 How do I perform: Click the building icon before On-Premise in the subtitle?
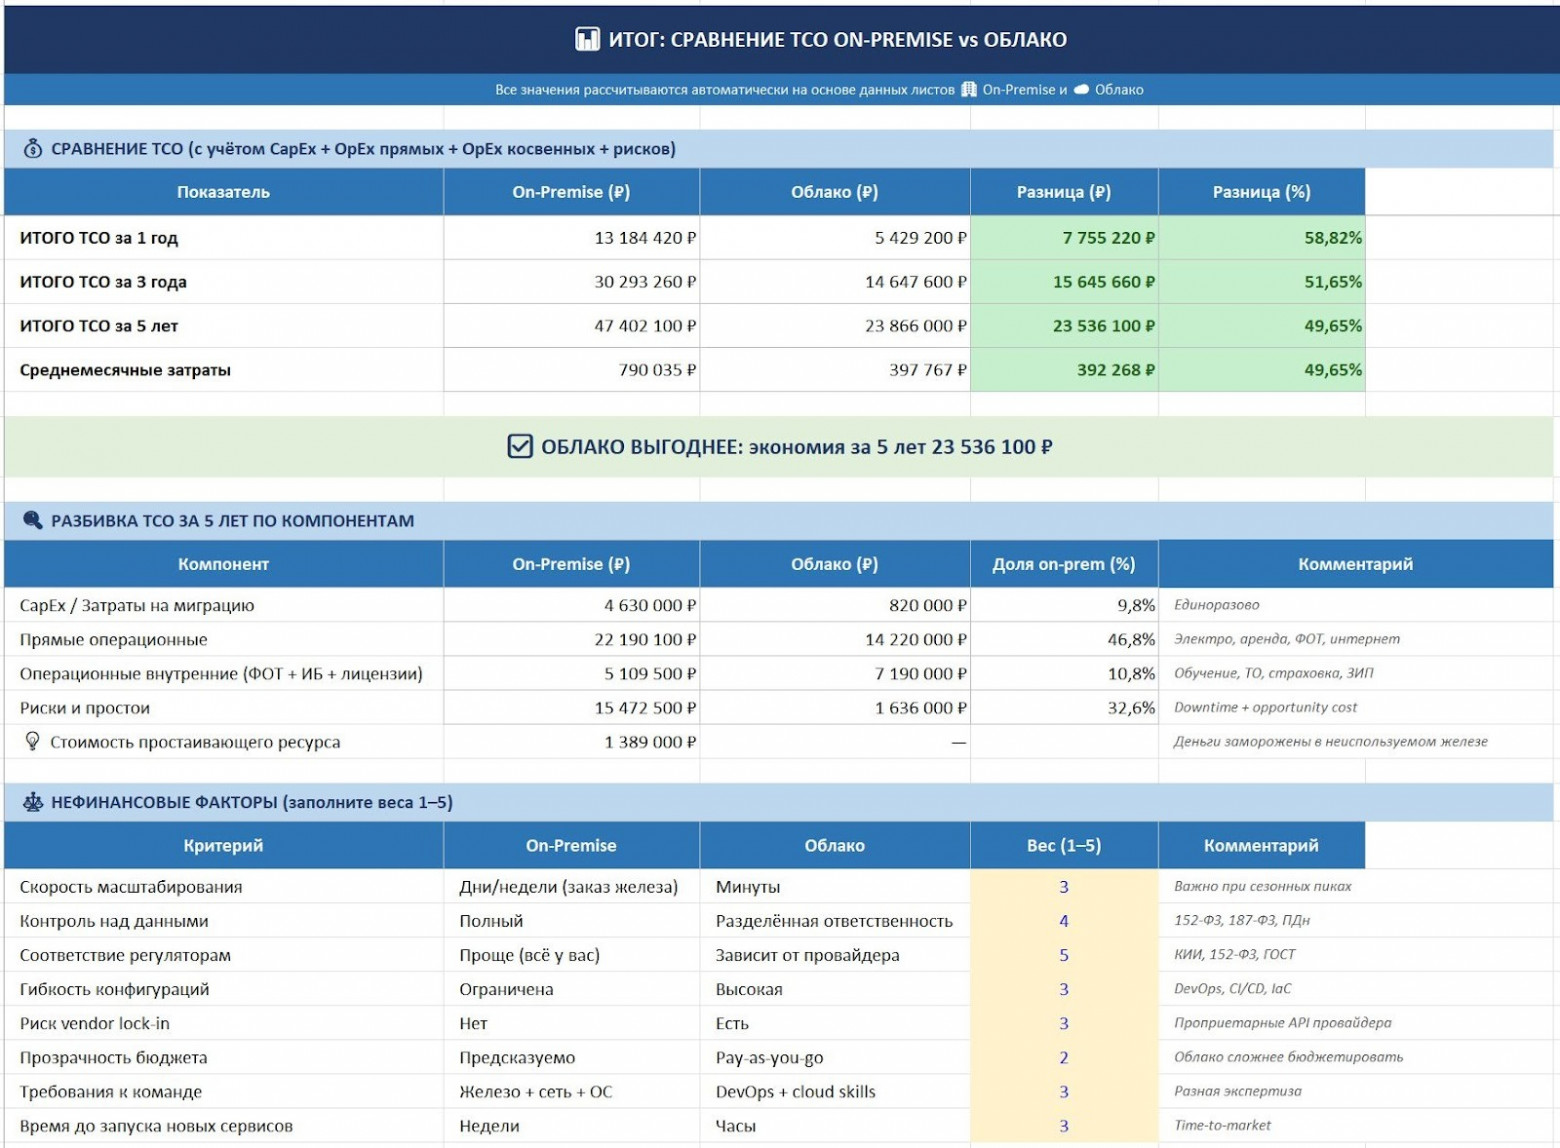(x=968, y=89)
